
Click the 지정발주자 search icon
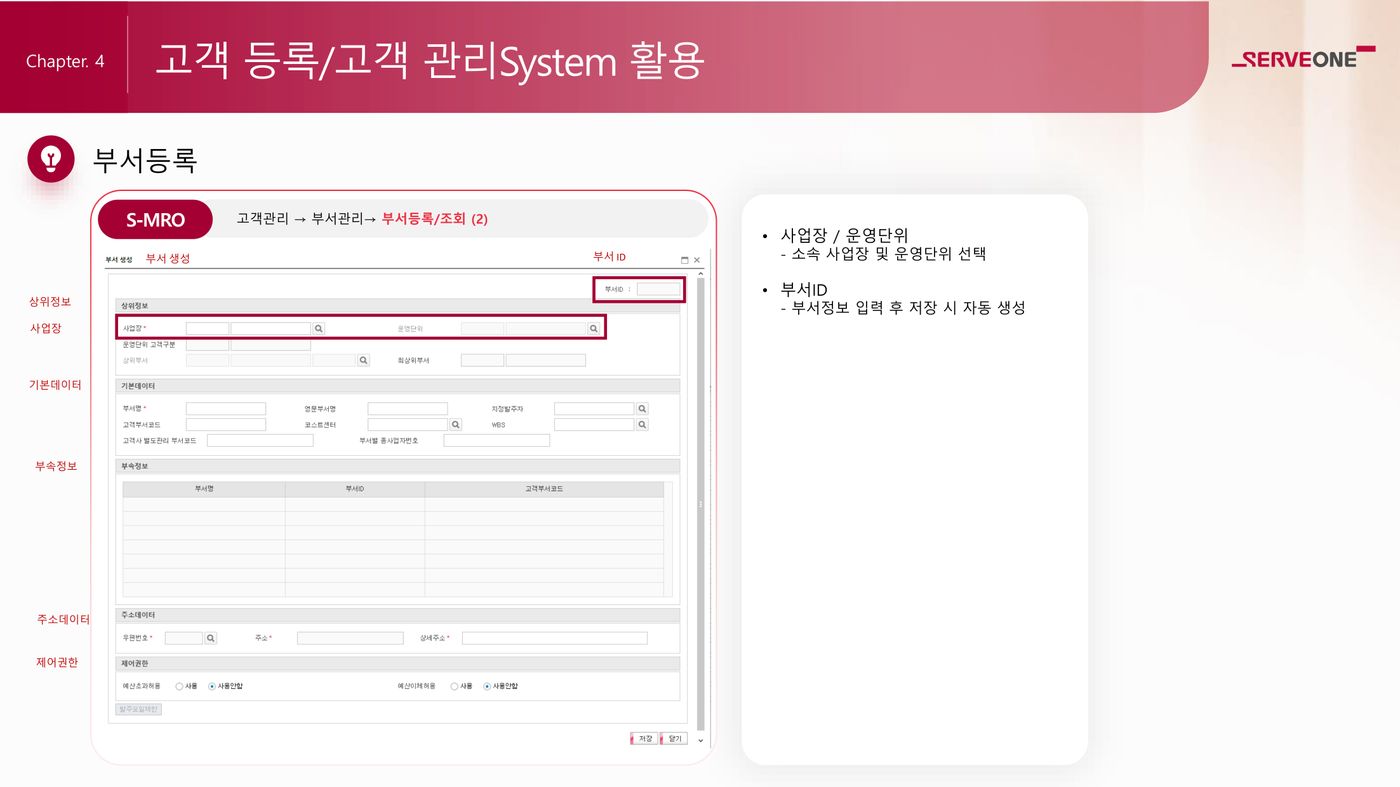(642, 409)
